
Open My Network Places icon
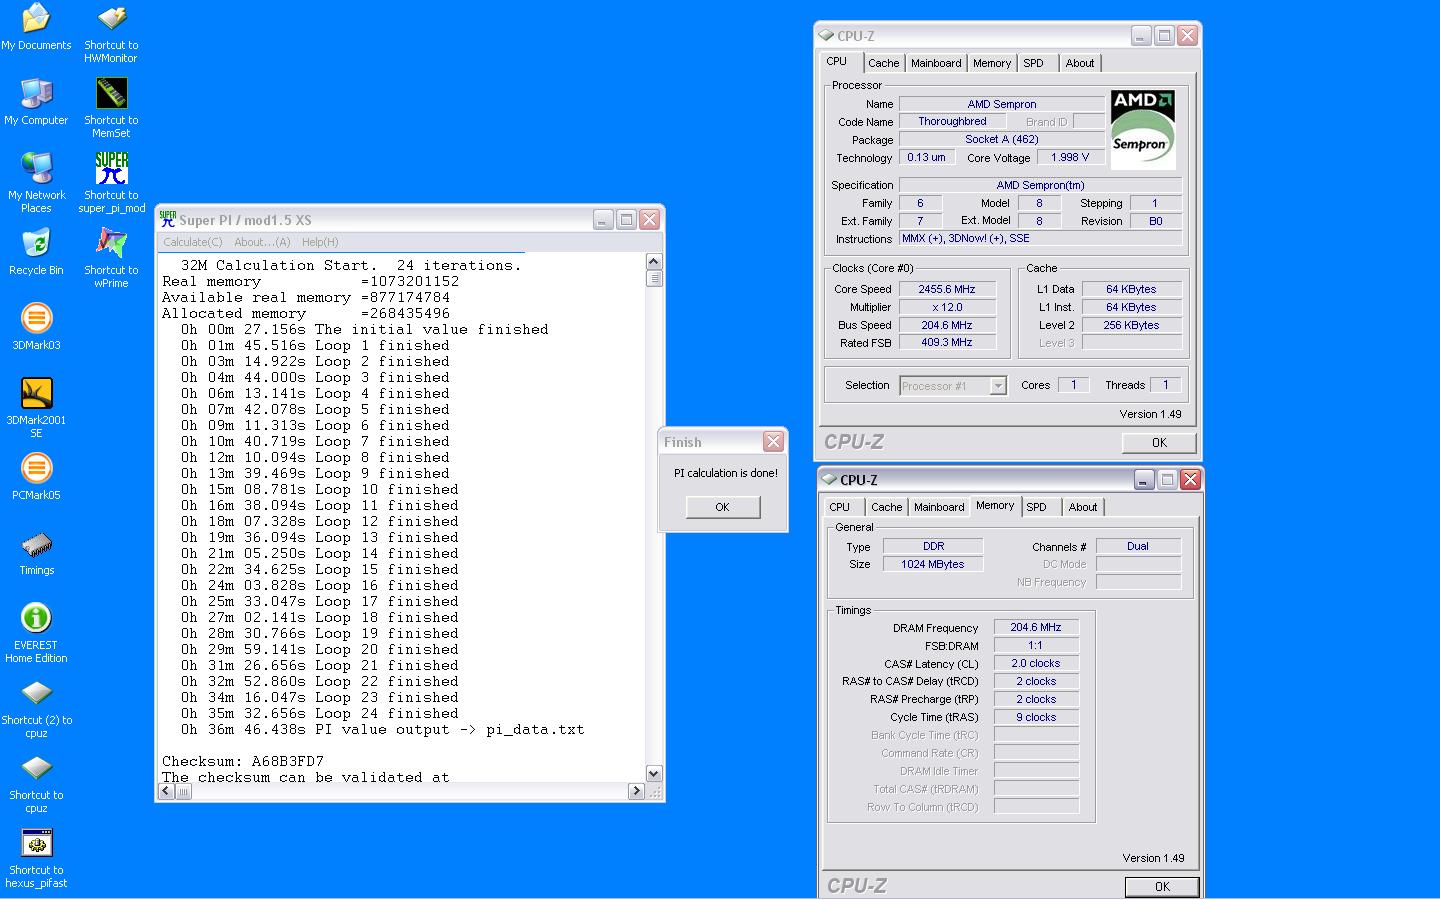[x=36, y=183]
